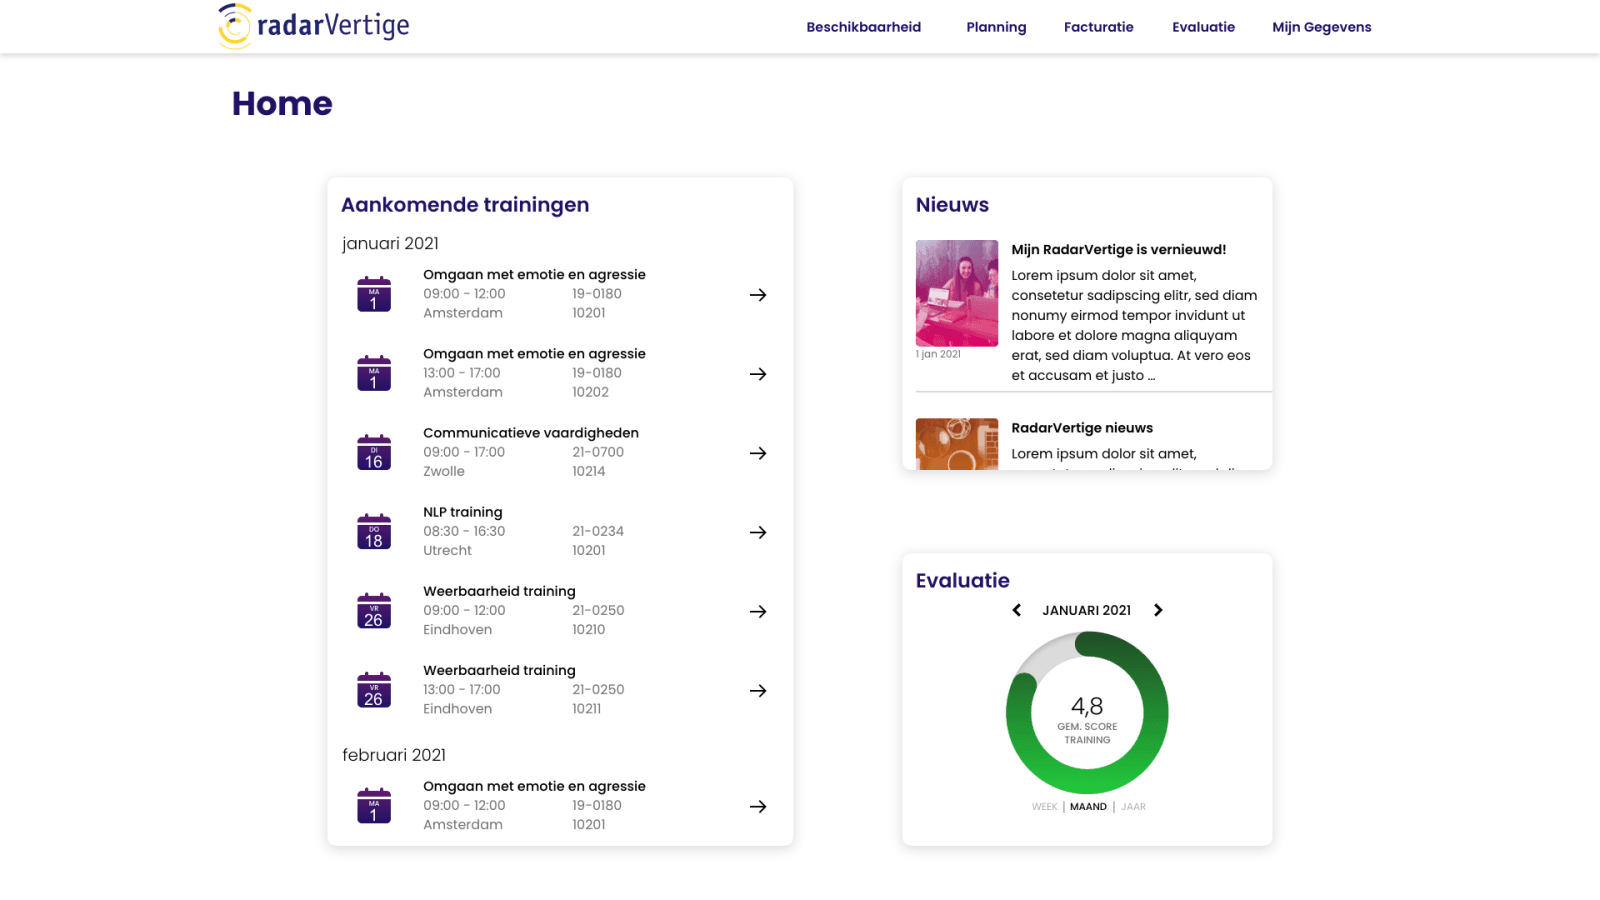Open the Communicatieve vaardigheden training arrow
Viewport: 1600px width, 900px height.
[758, 453]
